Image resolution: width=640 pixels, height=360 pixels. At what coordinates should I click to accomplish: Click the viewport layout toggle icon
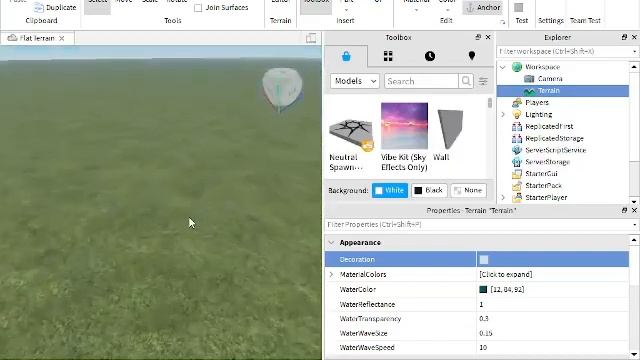click(311, 38)
